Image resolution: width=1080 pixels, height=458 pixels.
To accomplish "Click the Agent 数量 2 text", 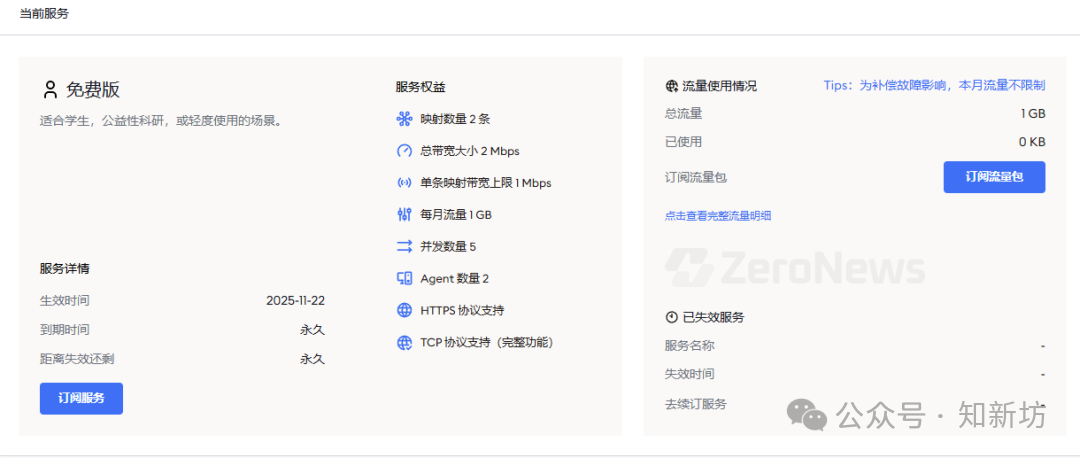I will coord(455,279).
